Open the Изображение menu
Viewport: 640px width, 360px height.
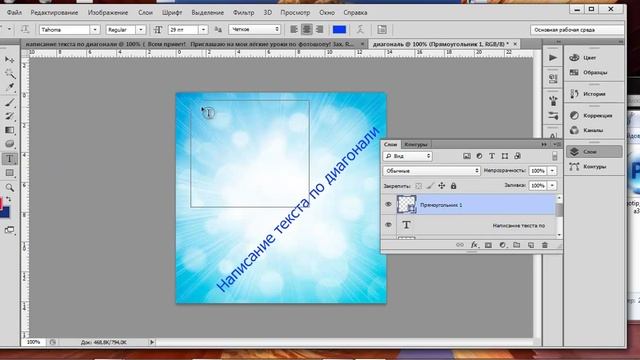tap(108, 12)
